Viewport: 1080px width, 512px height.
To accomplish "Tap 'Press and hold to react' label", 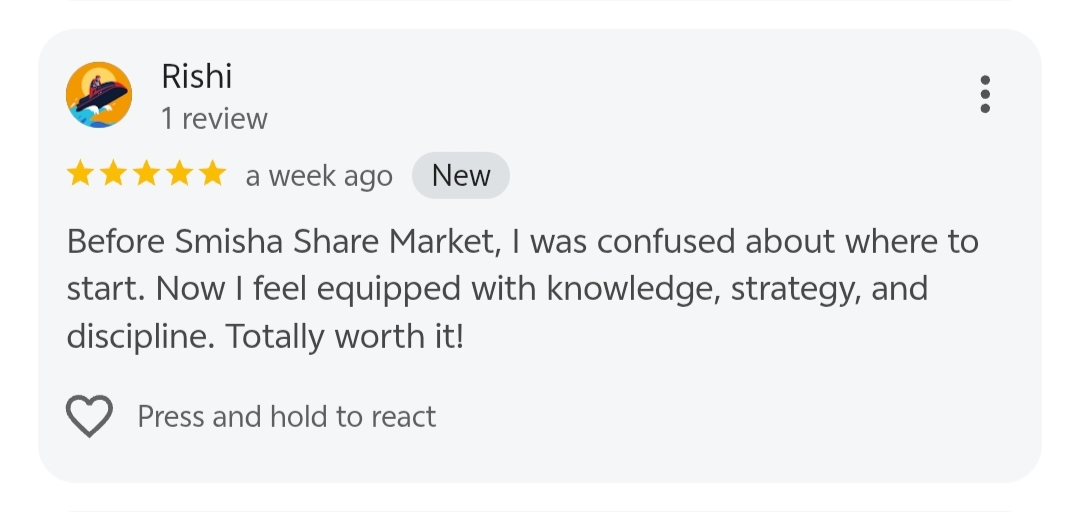I will 286,416.
